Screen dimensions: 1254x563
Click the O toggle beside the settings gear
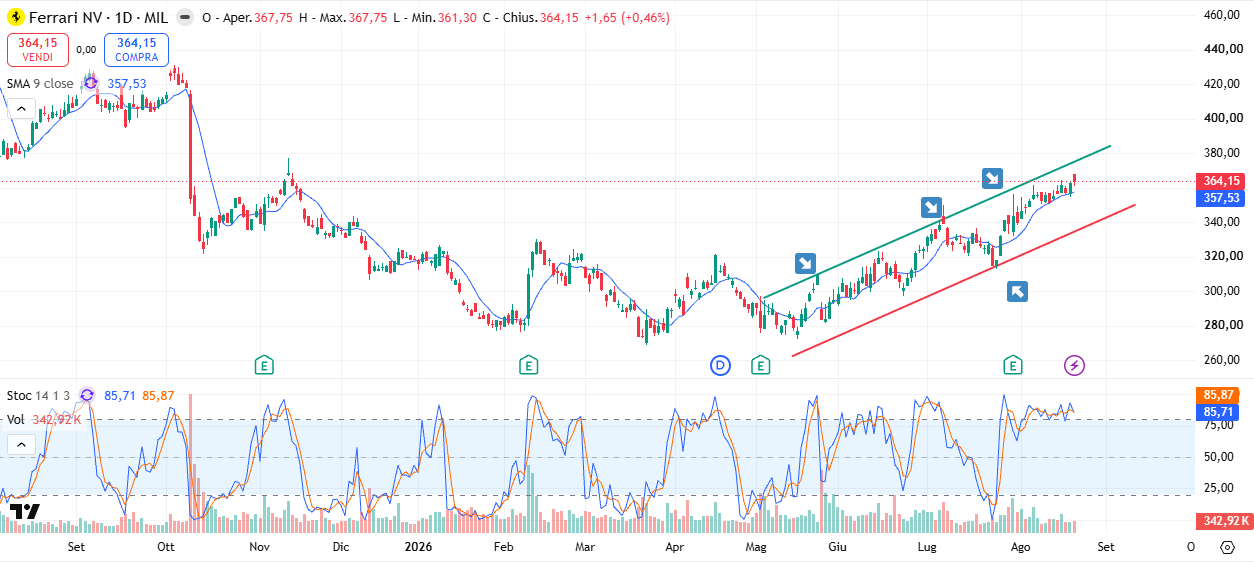pos(1190,547)
